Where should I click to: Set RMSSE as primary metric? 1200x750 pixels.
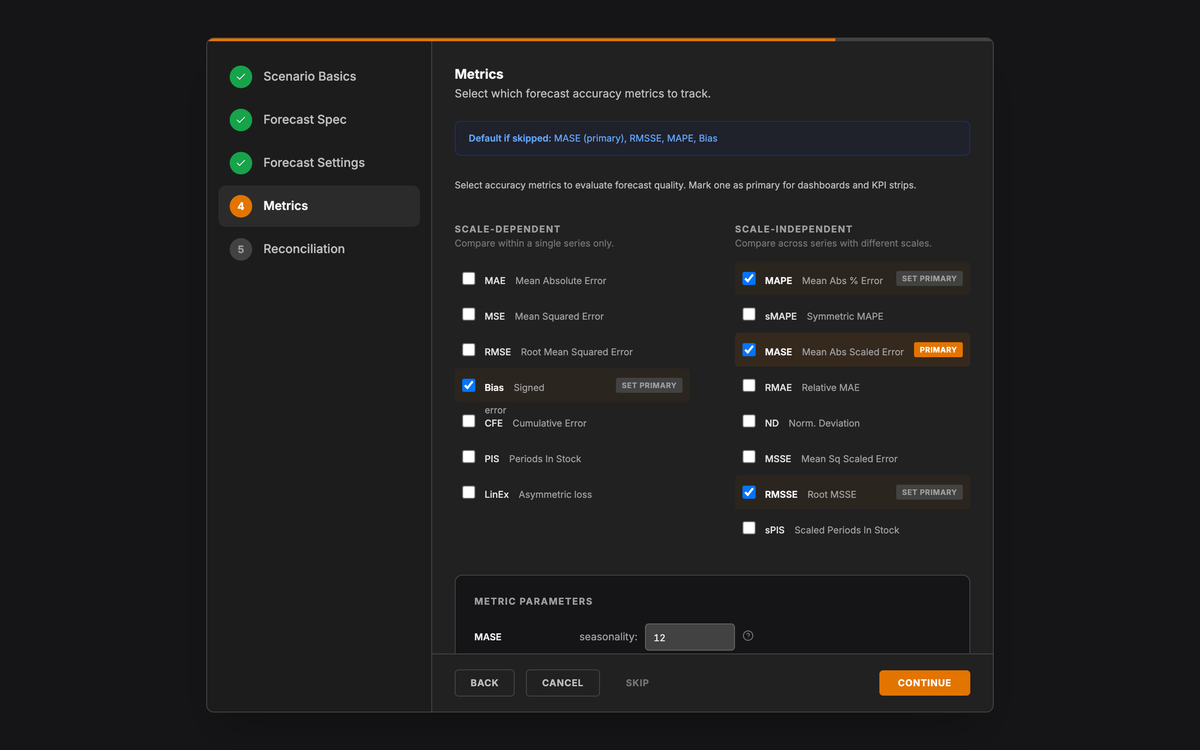click(929, 493)
